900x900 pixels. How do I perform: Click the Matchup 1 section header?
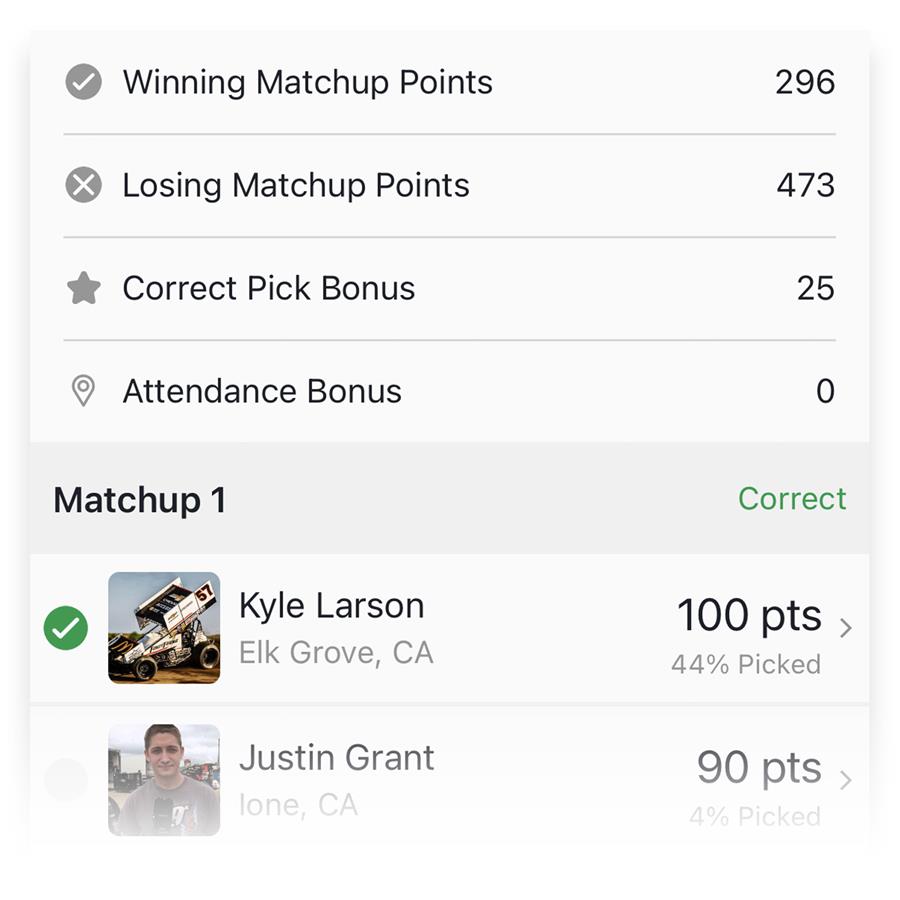pos(139,500)
